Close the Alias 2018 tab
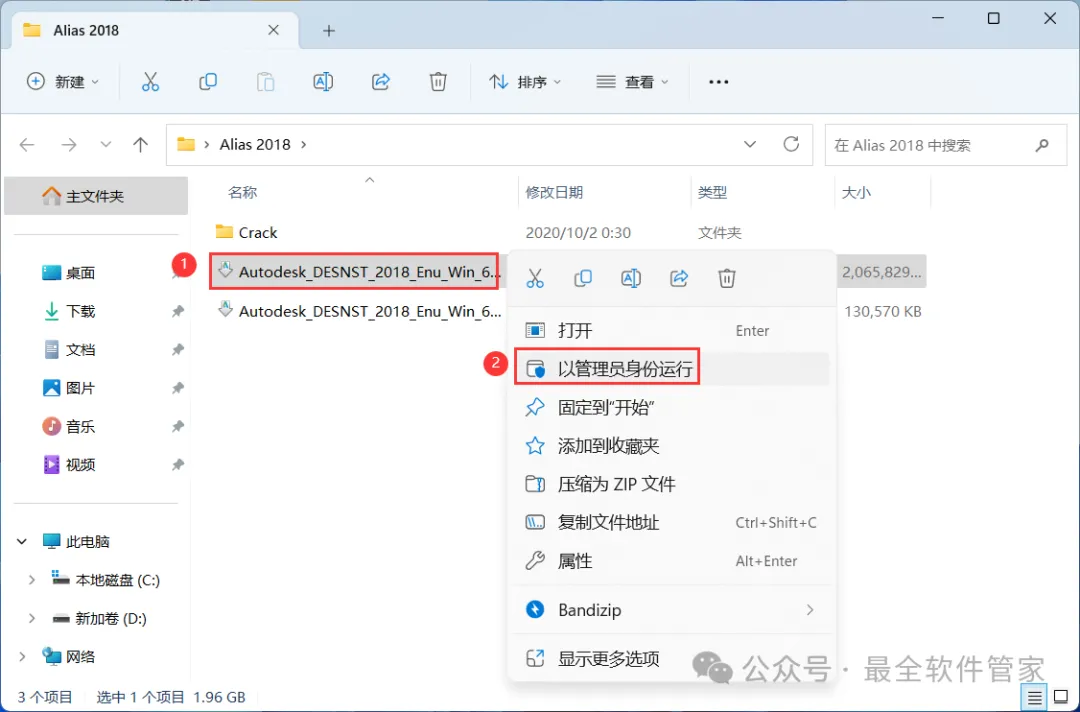1080x712 pixels. click(x=273, y=30)
